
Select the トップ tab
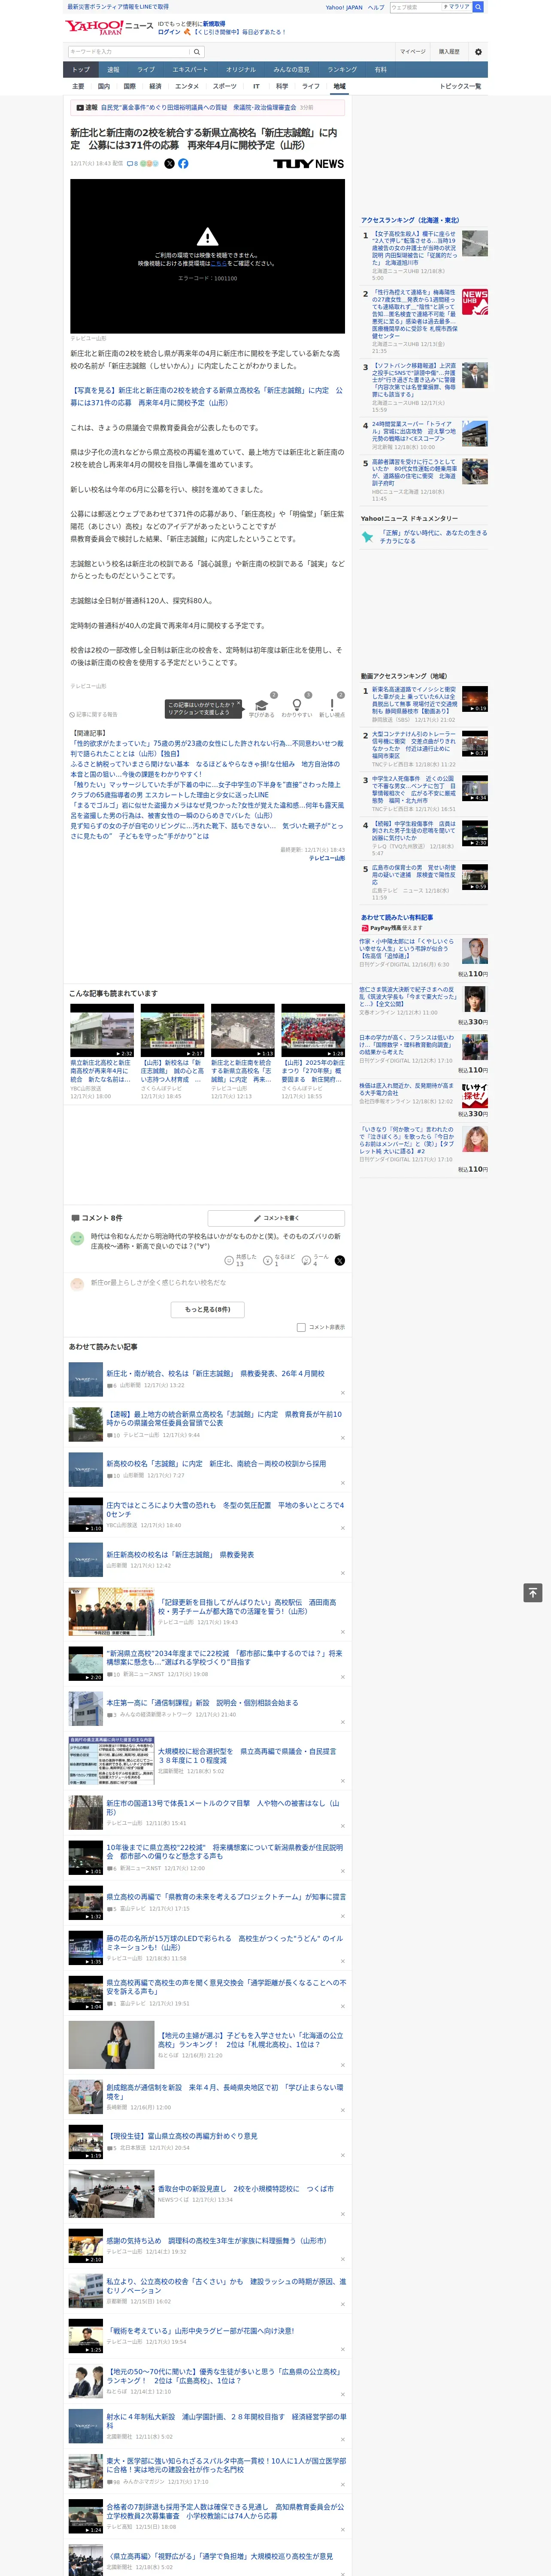[x=81, y=70]
